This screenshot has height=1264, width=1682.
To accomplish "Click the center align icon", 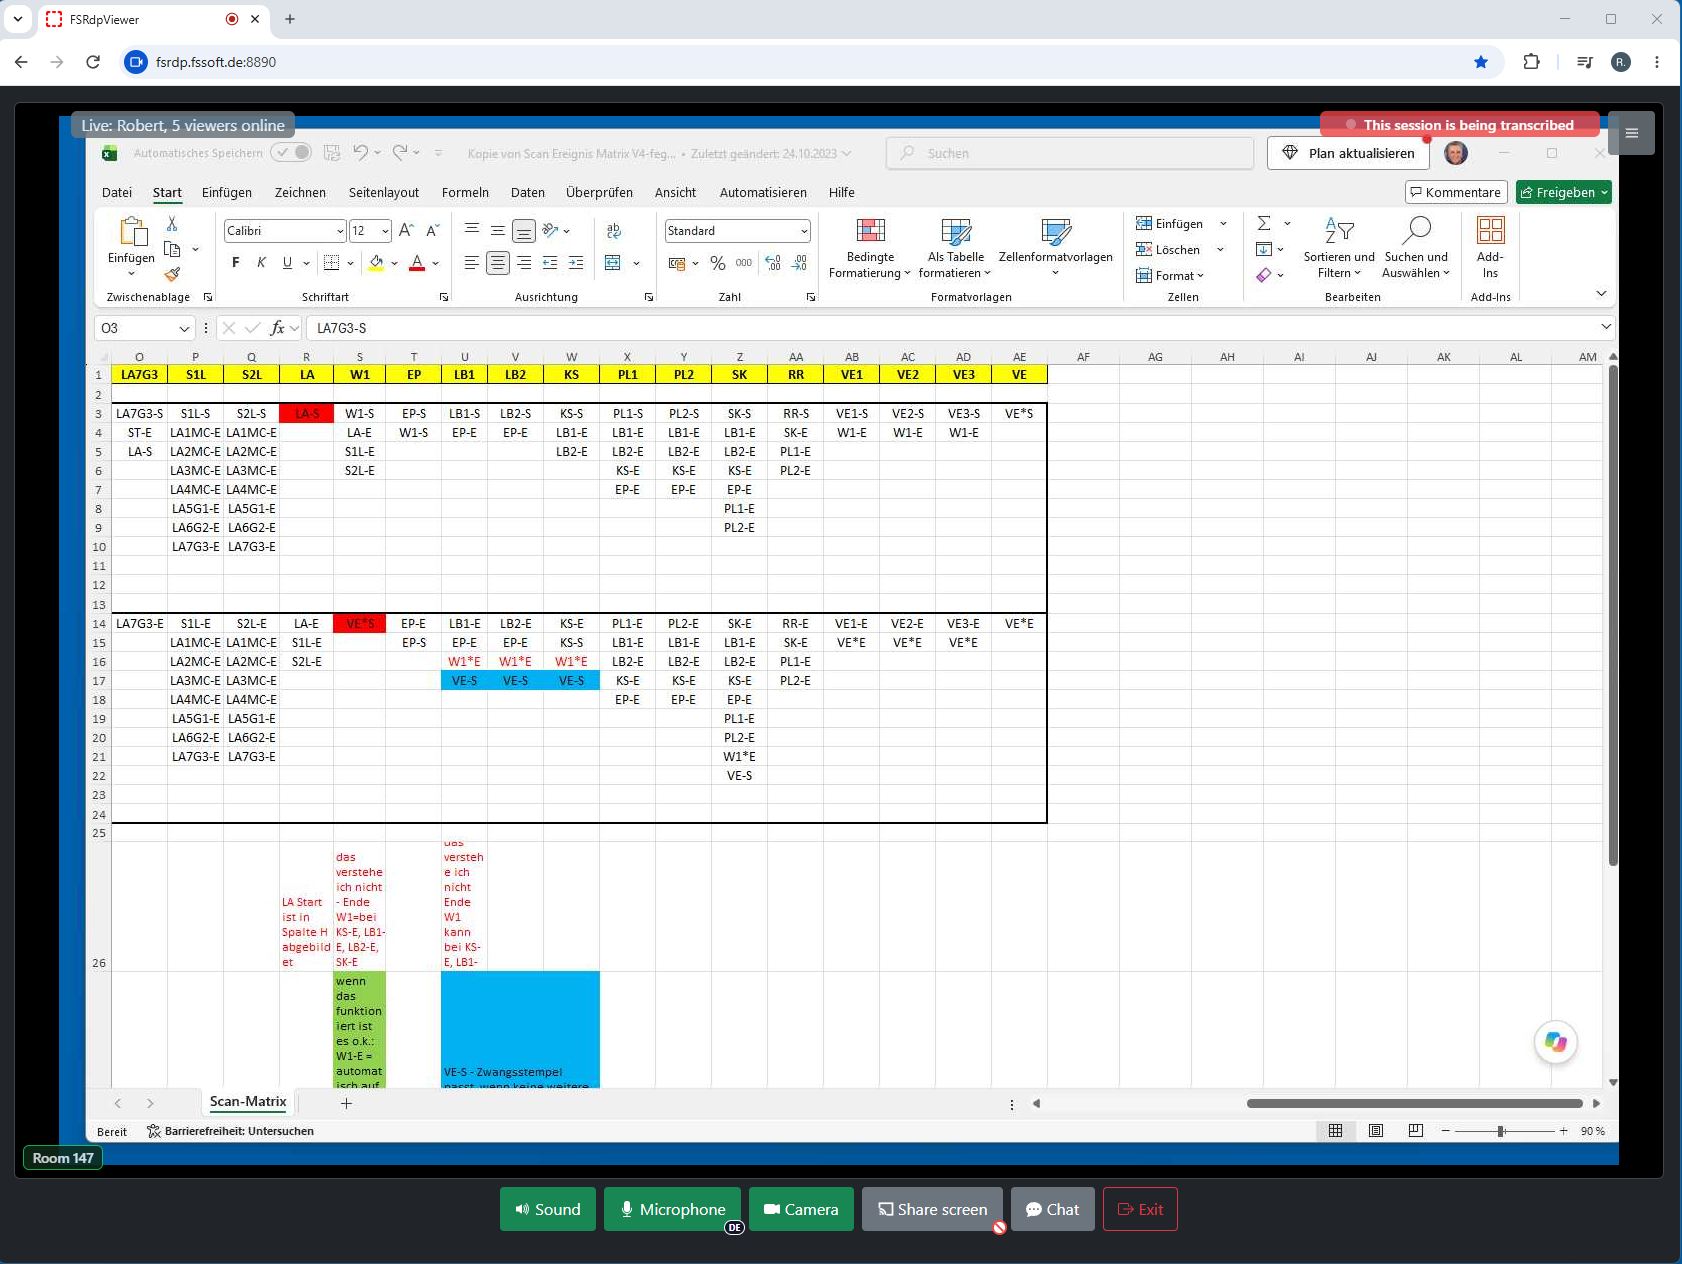I will click(x=497, y=263).
